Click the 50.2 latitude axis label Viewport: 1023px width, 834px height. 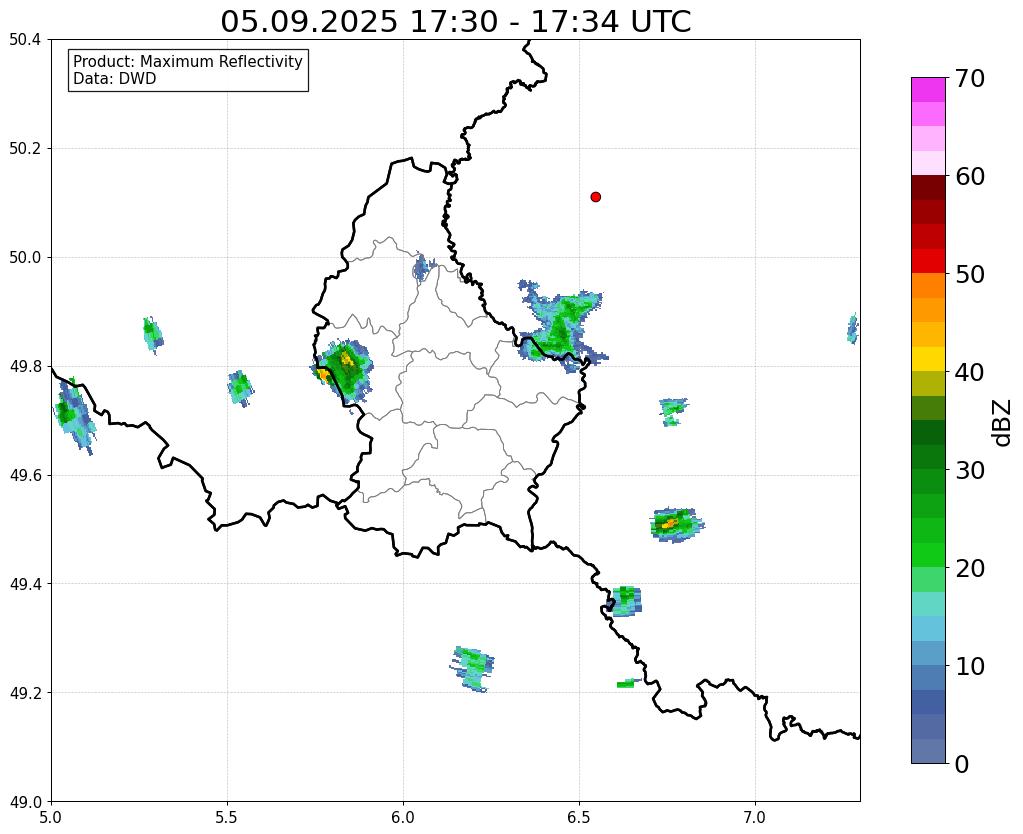point(25,148)
